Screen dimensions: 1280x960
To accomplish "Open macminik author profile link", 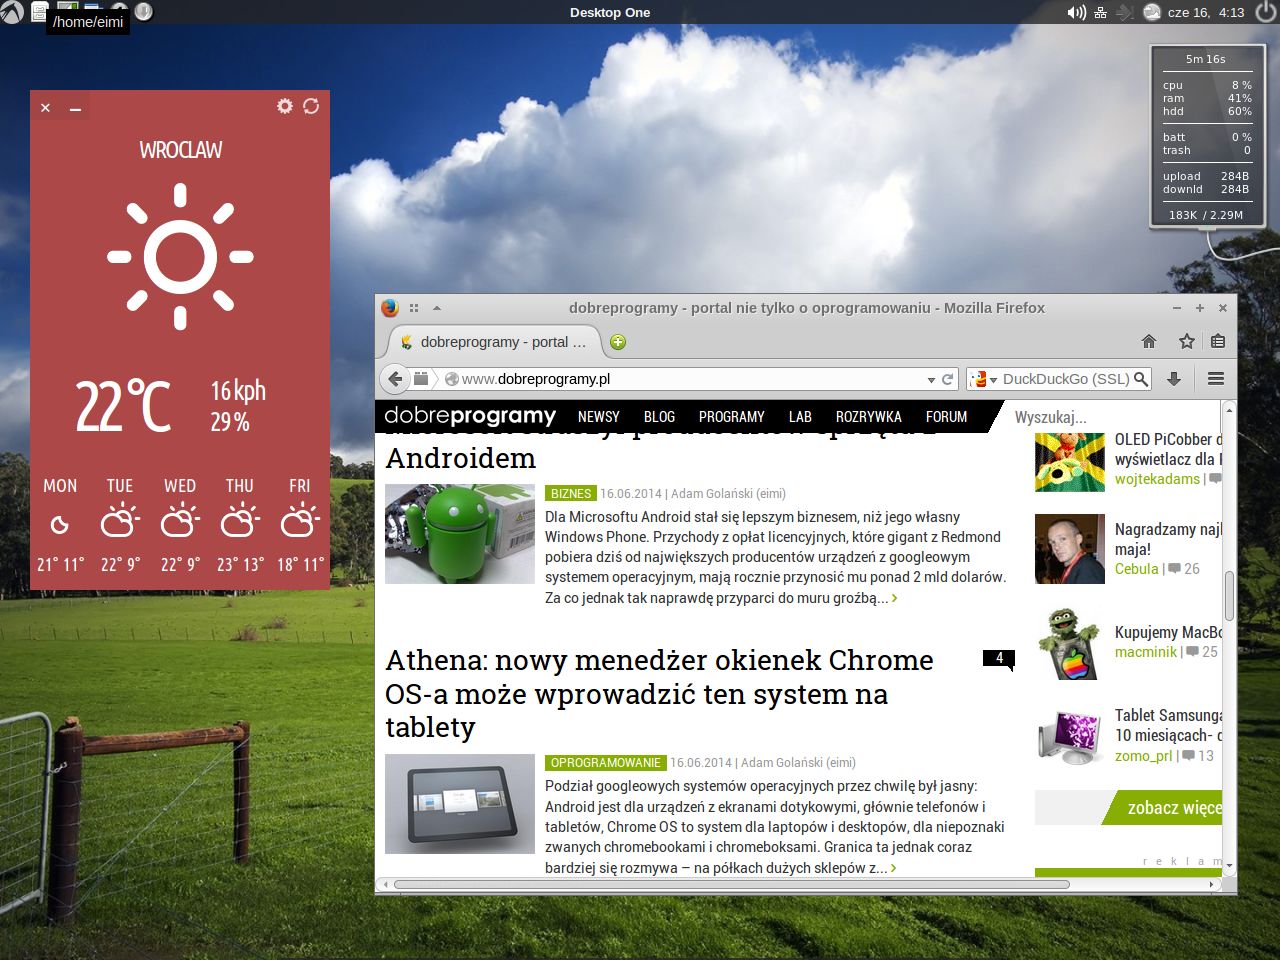I will [1146, 652].
